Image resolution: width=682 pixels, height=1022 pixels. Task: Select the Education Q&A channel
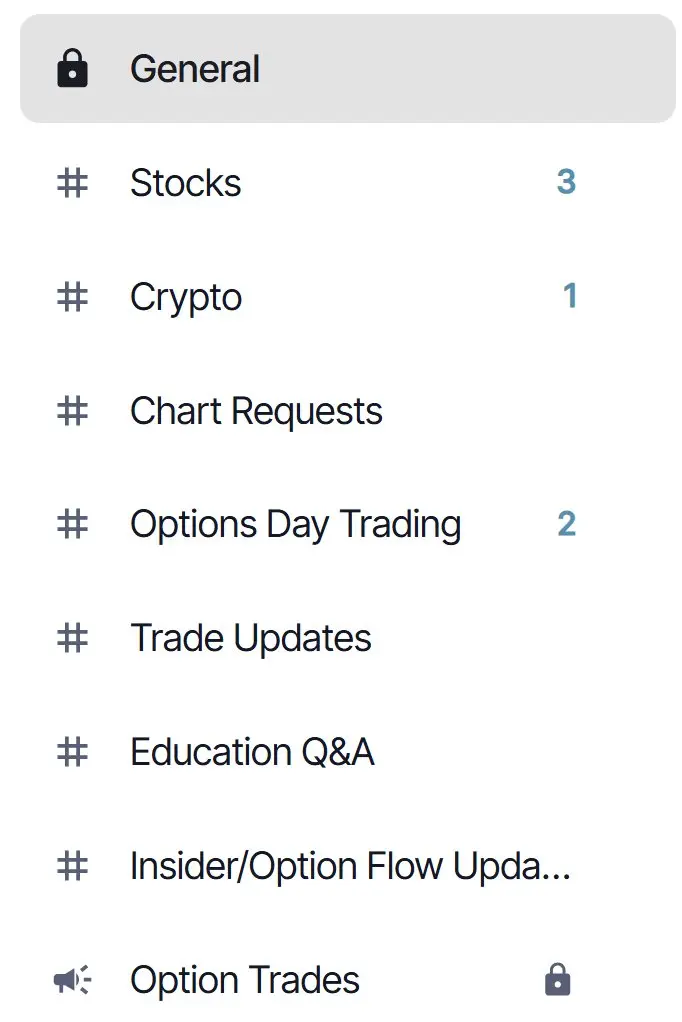[348, 752]
